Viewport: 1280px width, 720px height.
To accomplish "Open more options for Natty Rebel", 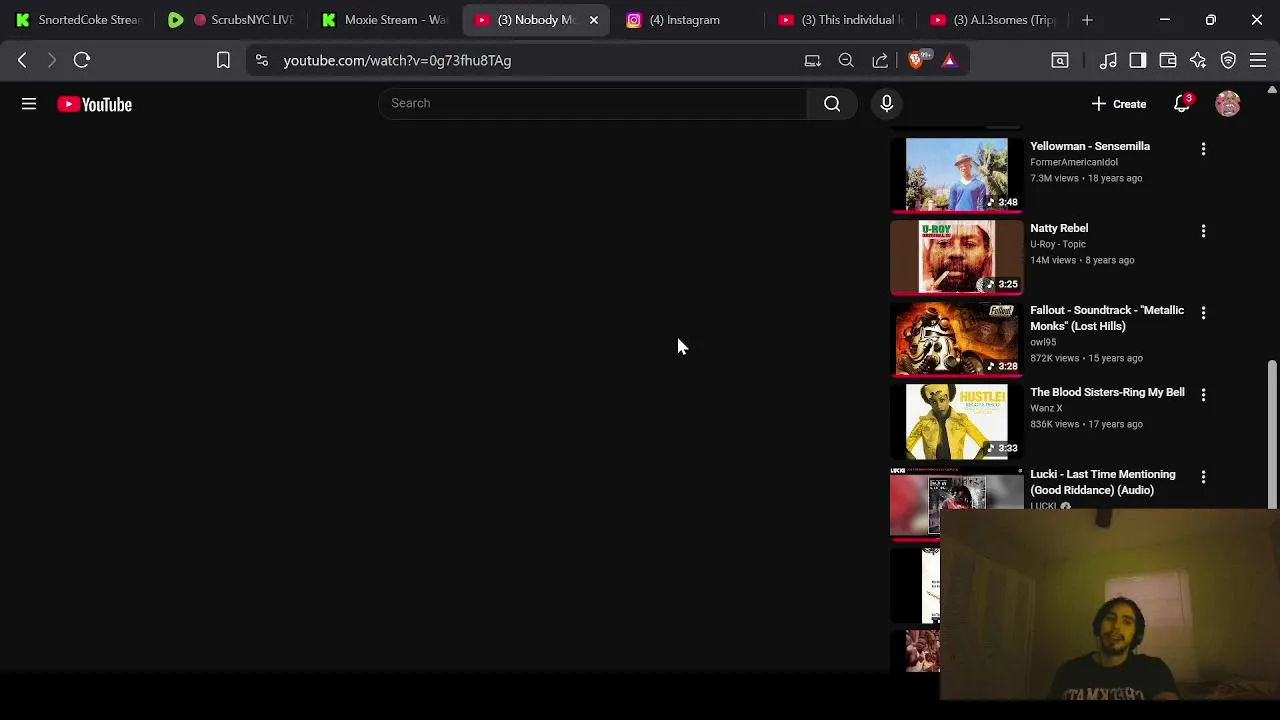I will click(1203, 231).
